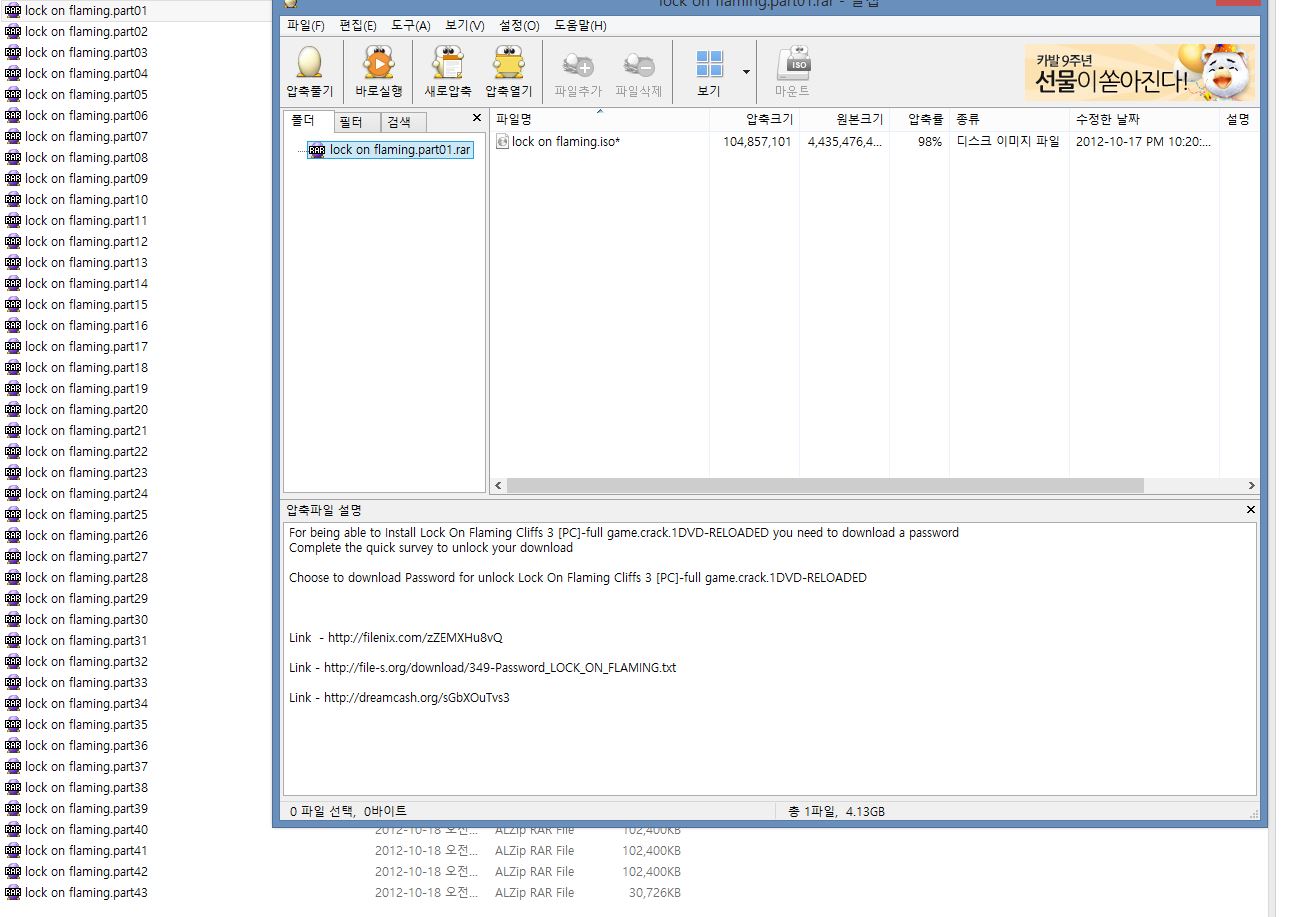Click the iso file icon in file list

coord(502,142)
